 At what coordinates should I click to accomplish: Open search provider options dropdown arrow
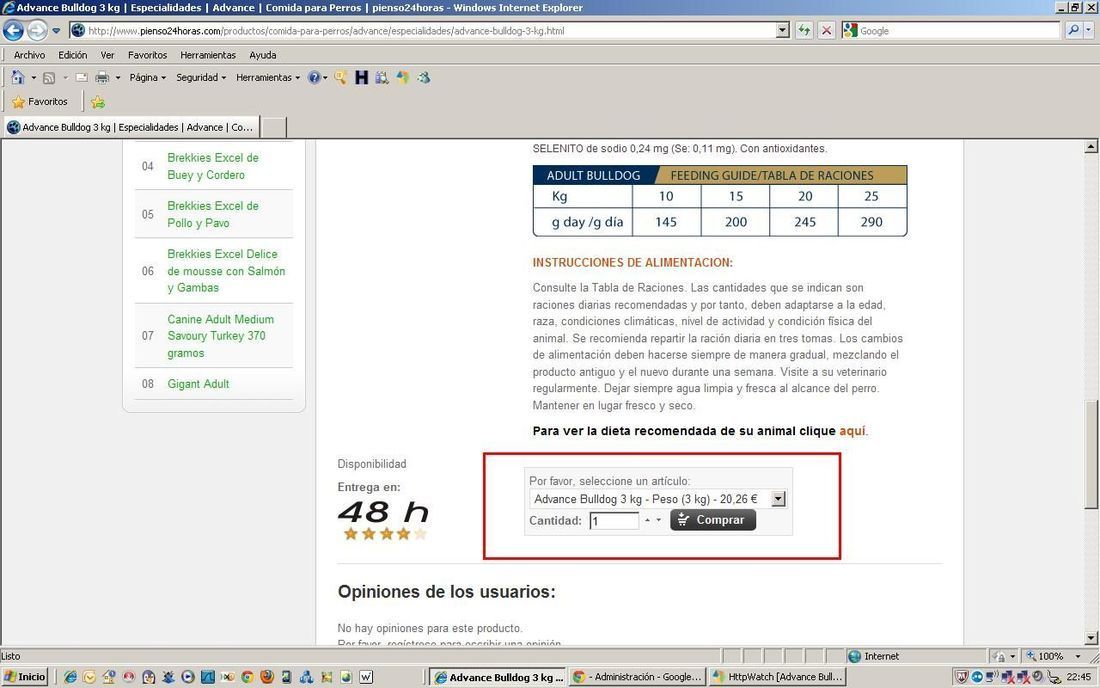coord(1089,30)
